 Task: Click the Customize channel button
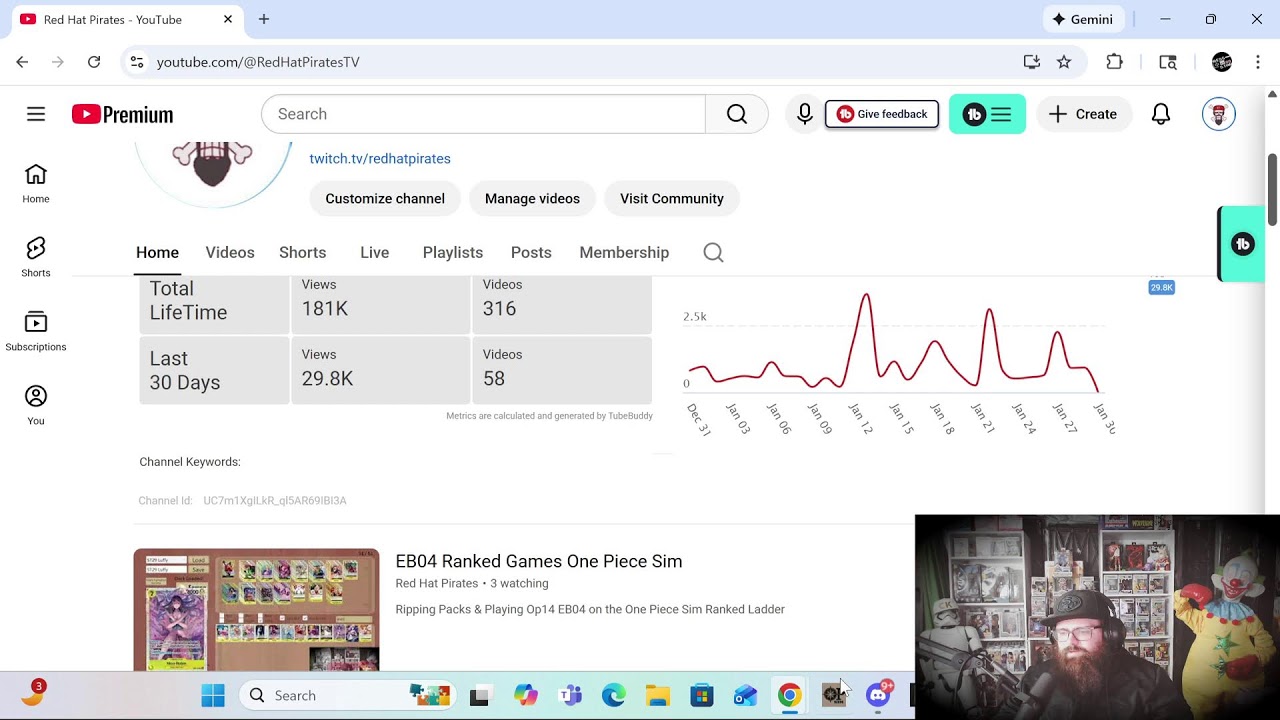click(385, 199)
